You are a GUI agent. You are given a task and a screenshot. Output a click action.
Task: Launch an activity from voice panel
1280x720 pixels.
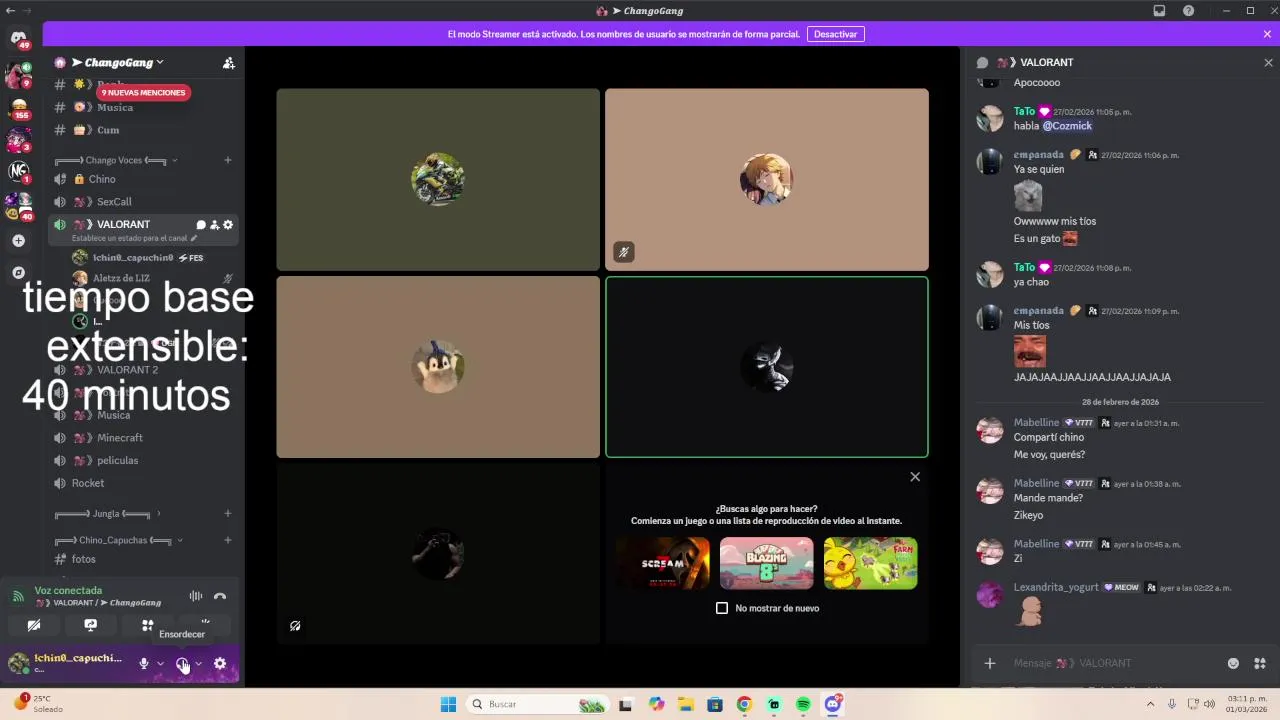coord(148,625)
